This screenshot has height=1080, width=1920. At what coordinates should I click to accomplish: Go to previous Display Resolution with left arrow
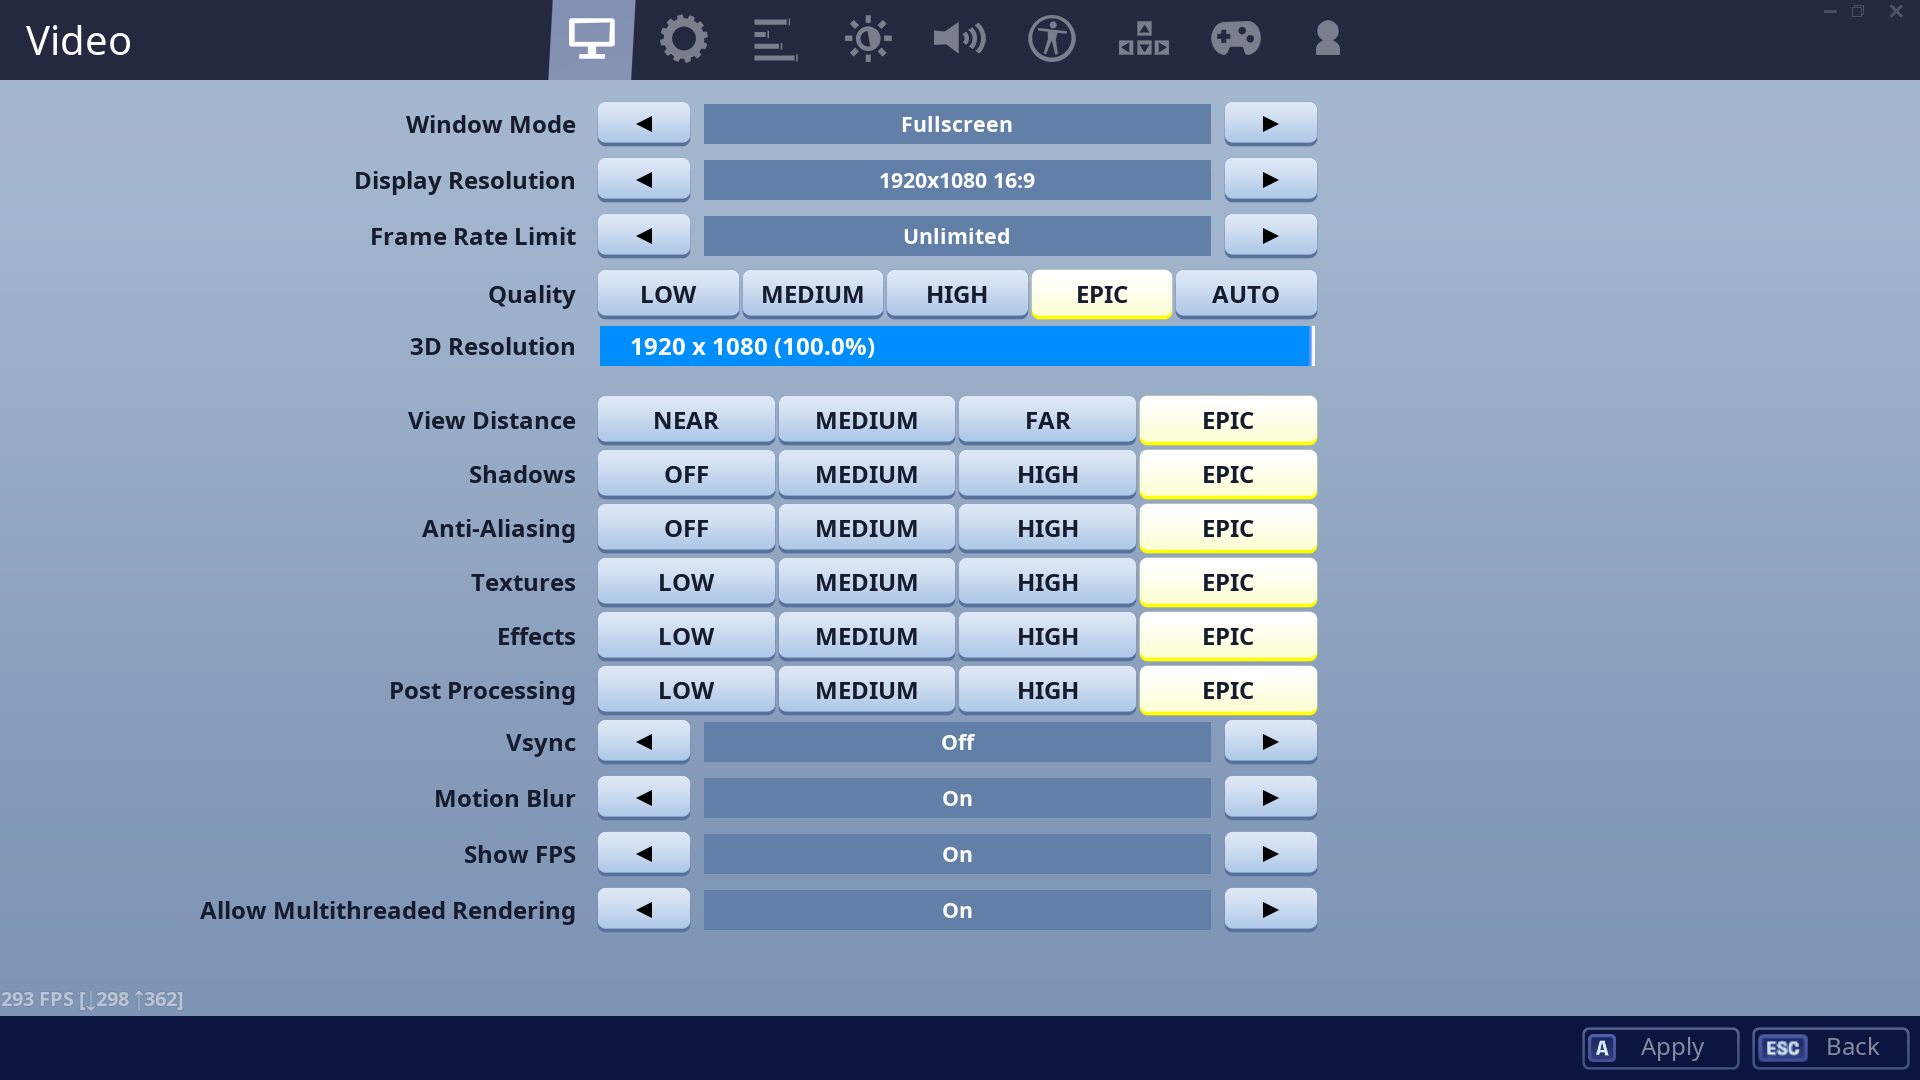(644, 180)
